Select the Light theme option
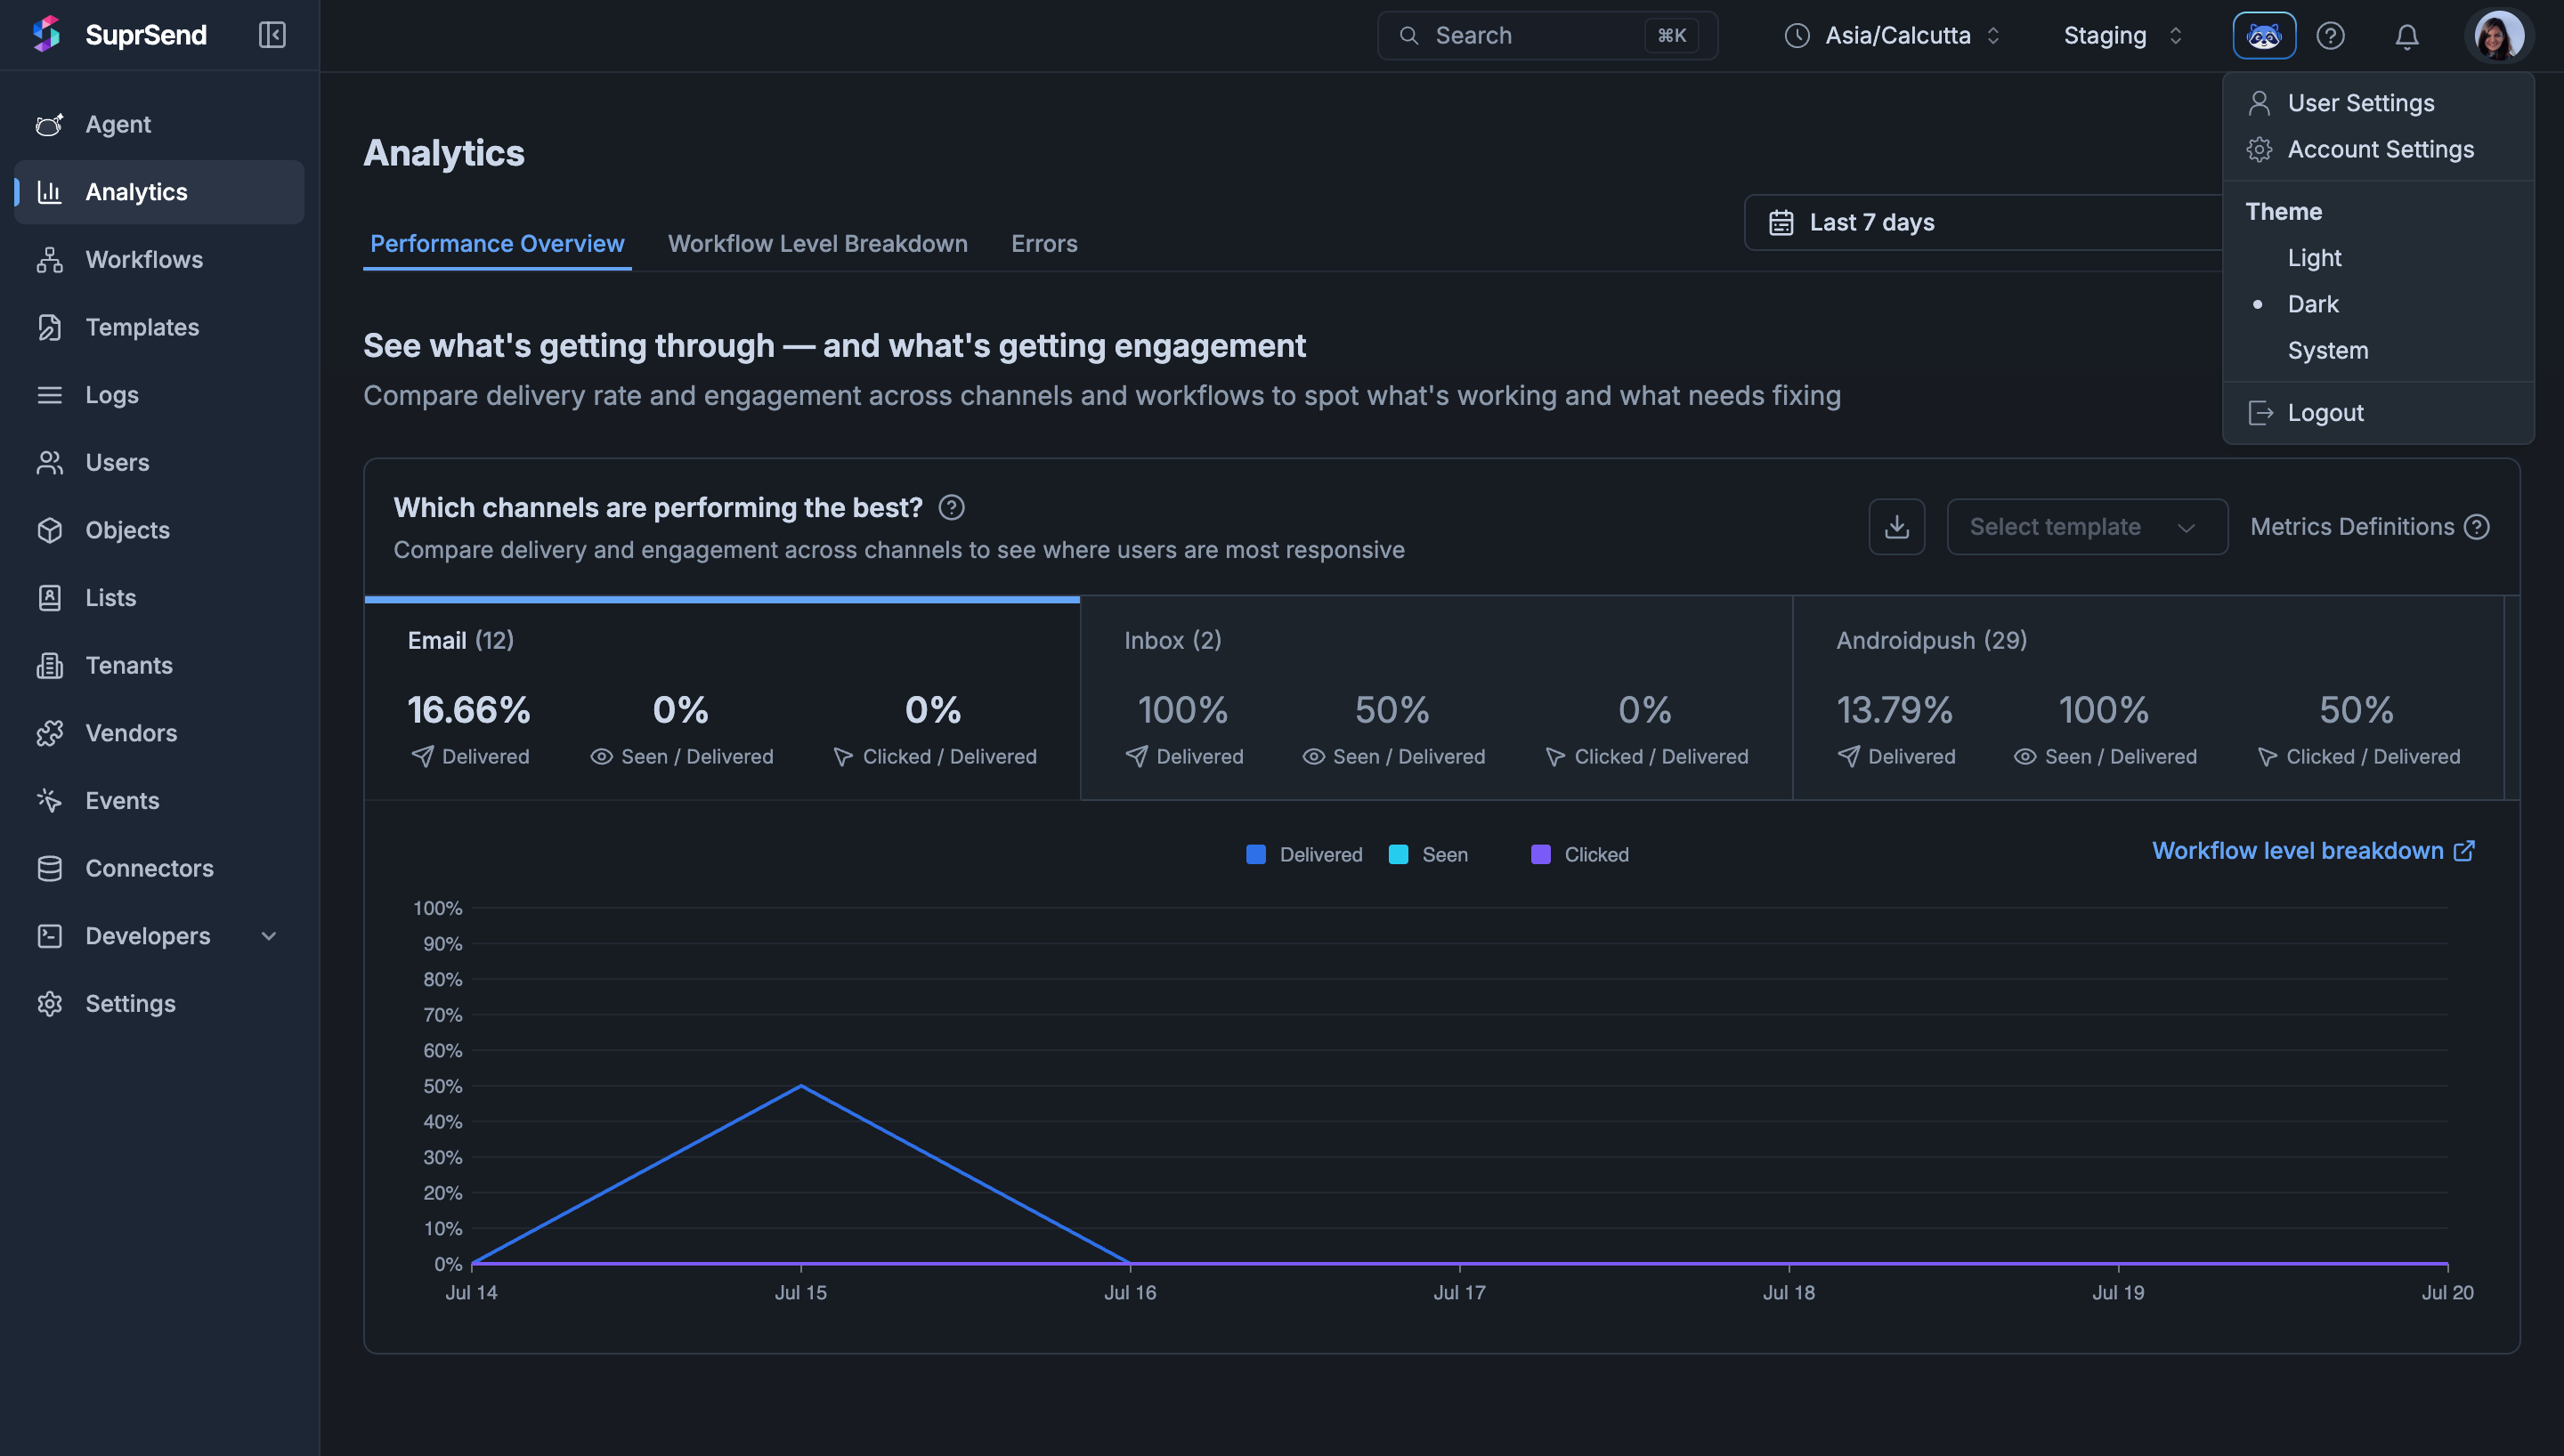The image size is (2564, 1456). [2378, 258]
